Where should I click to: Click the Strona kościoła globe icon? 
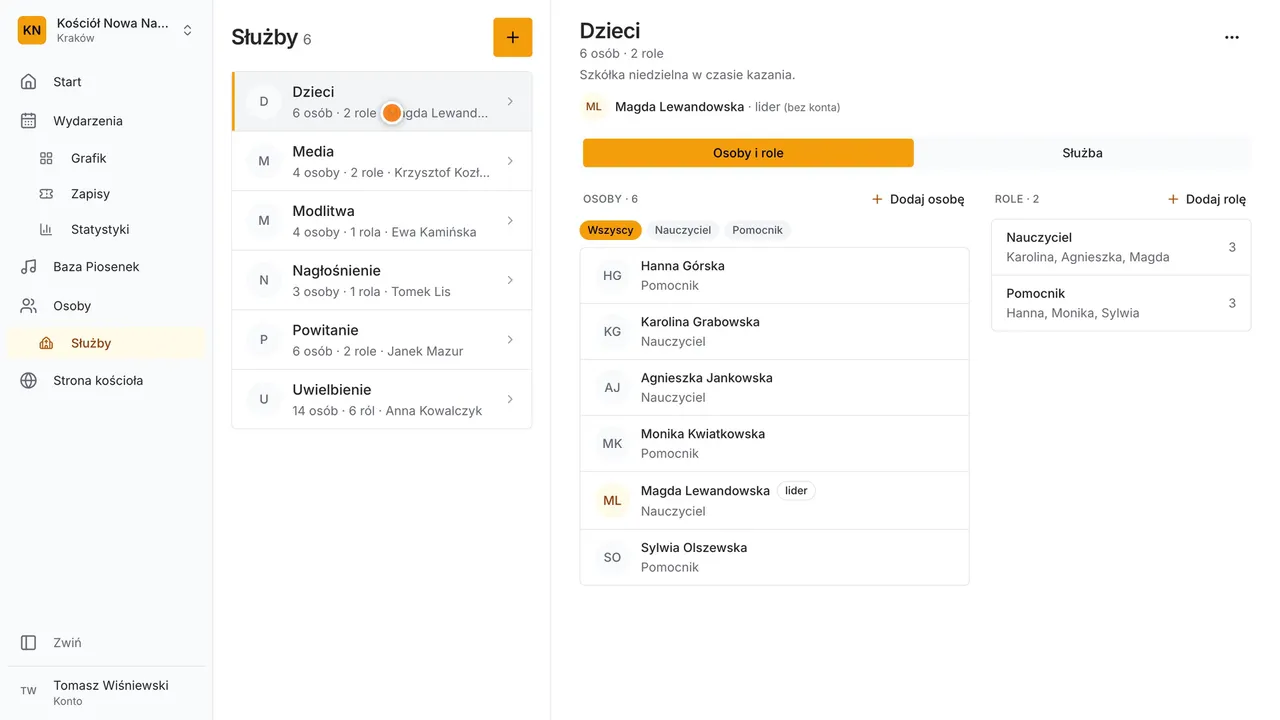pyautogui.click(x=29, y=381)
